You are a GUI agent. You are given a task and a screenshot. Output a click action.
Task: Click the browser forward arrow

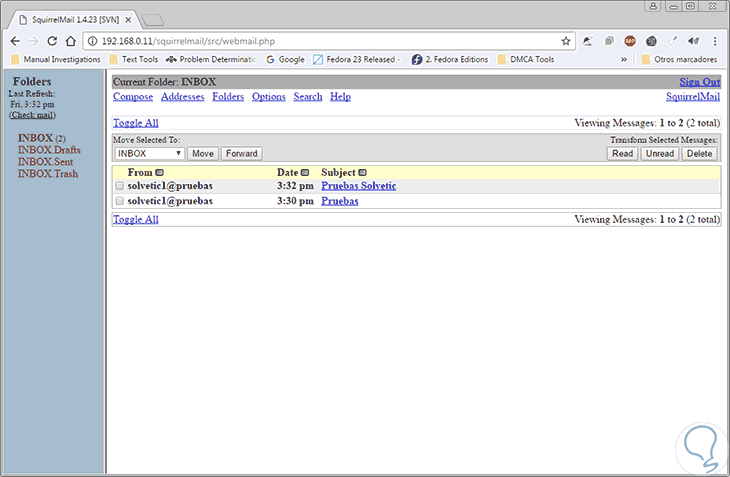34,41
